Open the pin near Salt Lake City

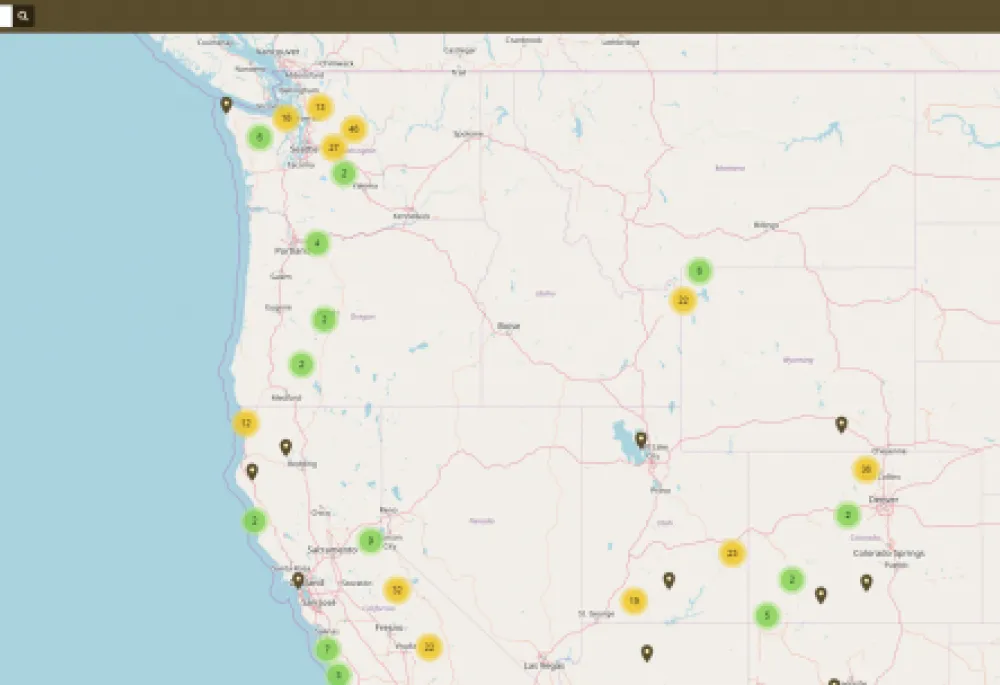[x=642, y=439]
